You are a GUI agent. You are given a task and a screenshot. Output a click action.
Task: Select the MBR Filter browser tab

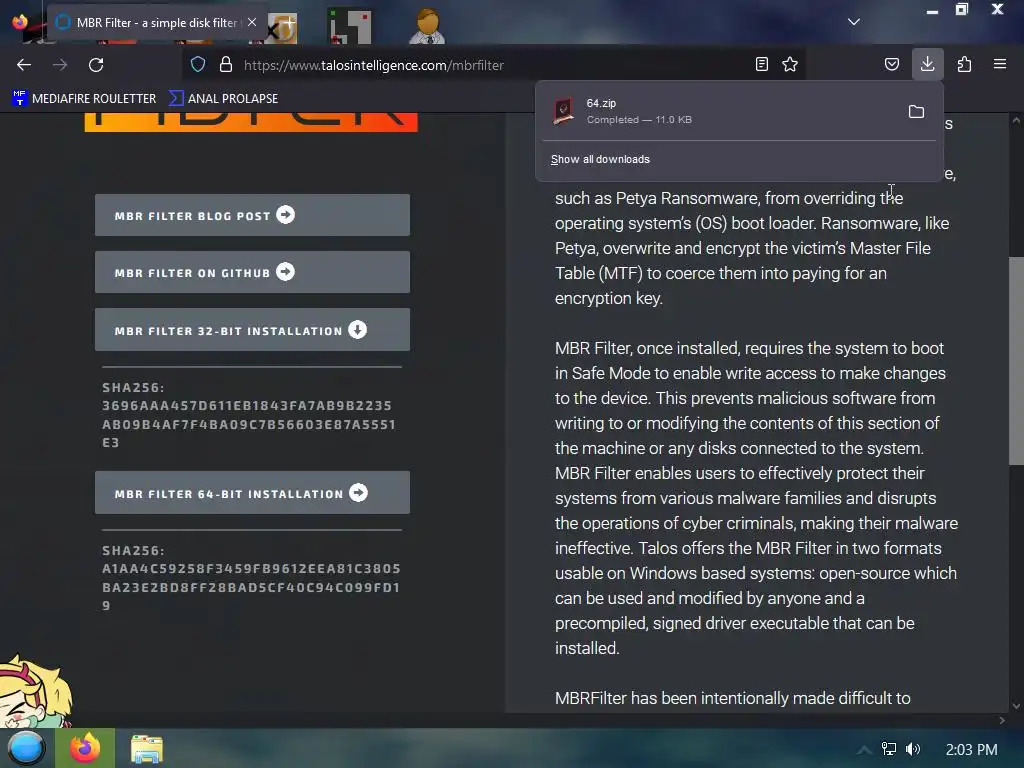click(x=155, y=22)
